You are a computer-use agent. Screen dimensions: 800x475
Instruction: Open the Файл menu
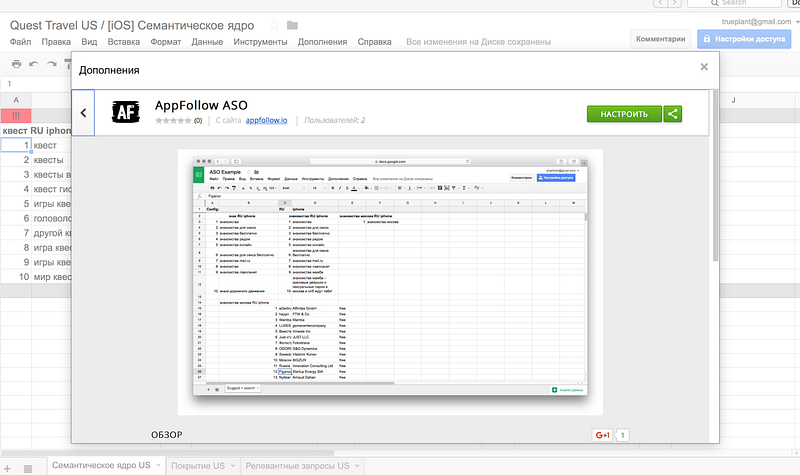click(20, 42)
